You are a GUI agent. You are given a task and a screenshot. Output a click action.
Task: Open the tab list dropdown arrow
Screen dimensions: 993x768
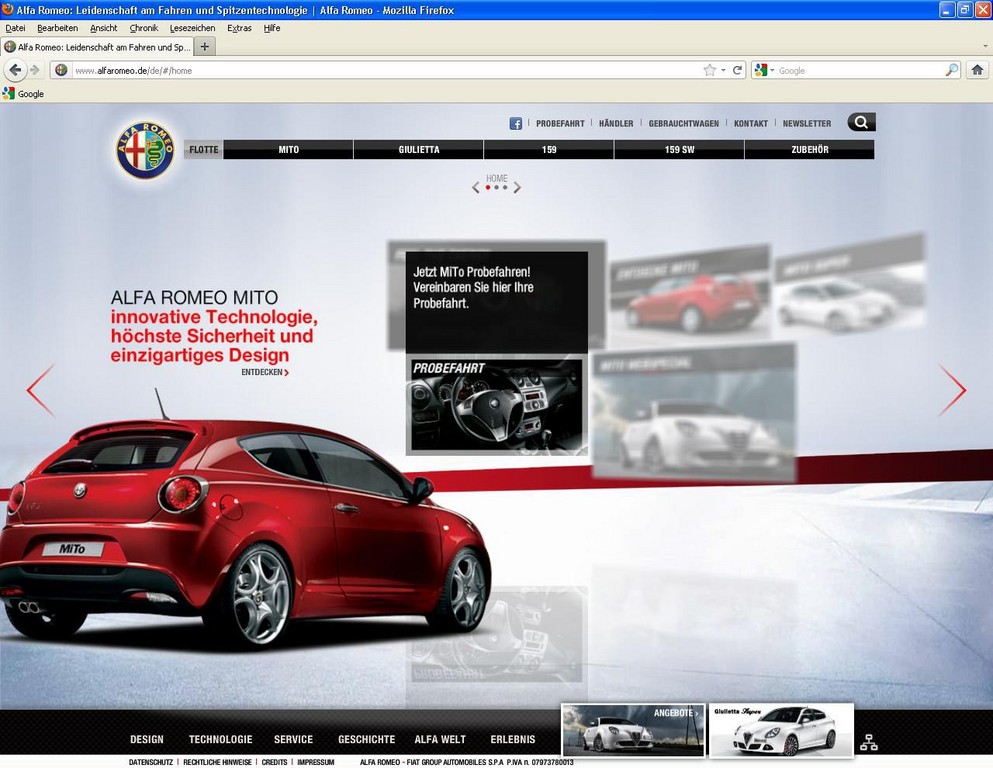click(985, 46)
